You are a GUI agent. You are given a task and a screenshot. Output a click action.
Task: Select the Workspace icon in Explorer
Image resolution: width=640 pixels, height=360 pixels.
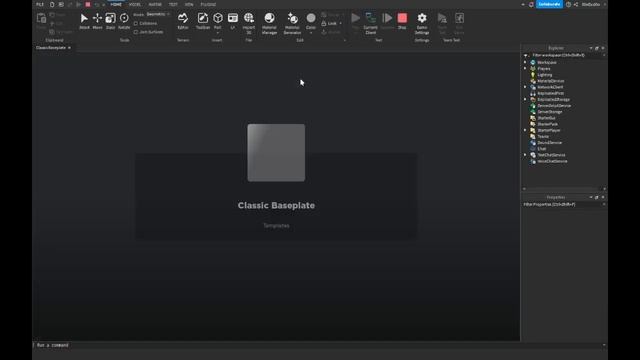click(533, 62)
